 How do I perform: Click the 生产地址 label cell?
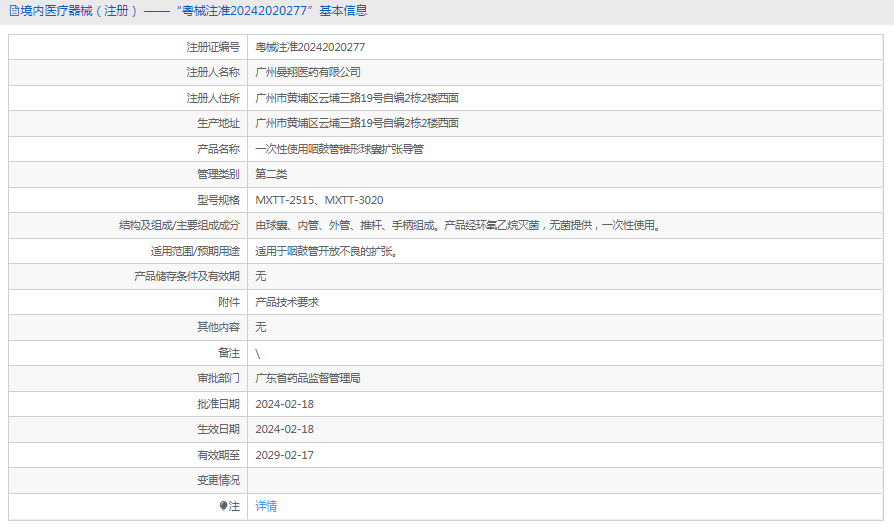pyautogui.click(x=128, y=123)
